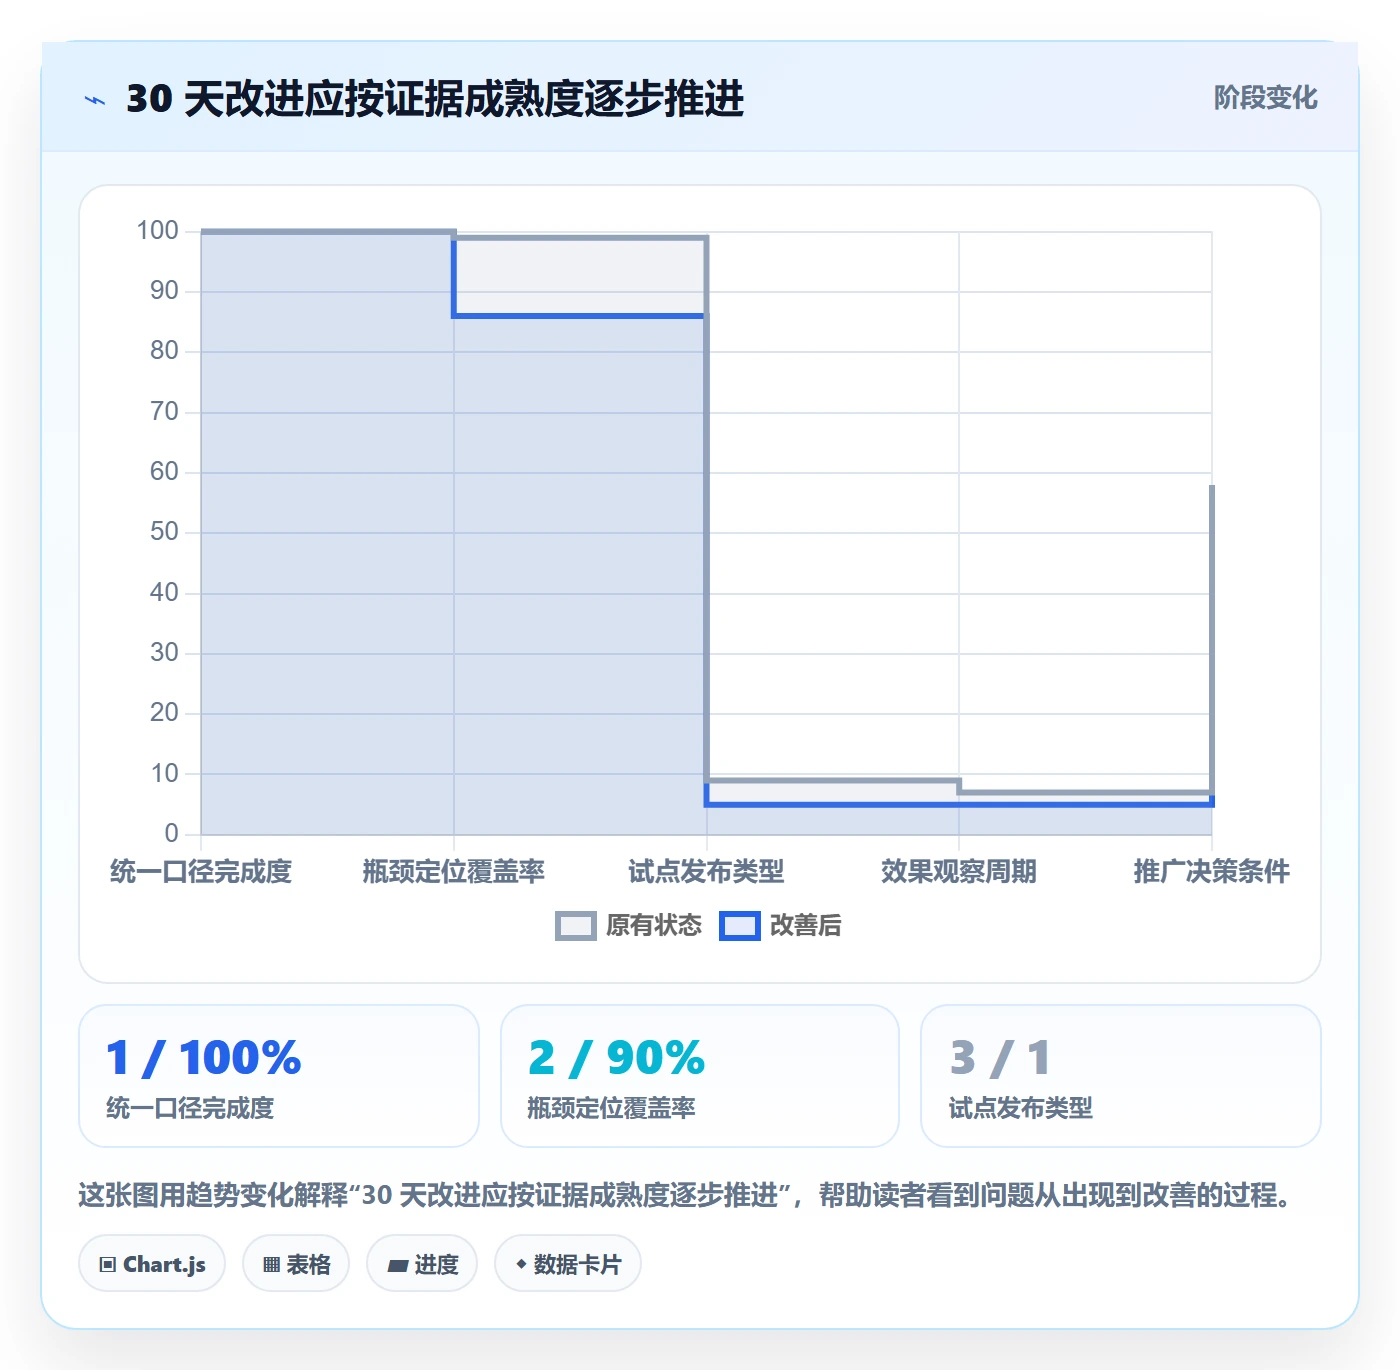Image resolution: width=1400 pixels, height=1370 pixels.
Task: Click the 效果观察周期 x-axis label
Action: coord(959,872)
